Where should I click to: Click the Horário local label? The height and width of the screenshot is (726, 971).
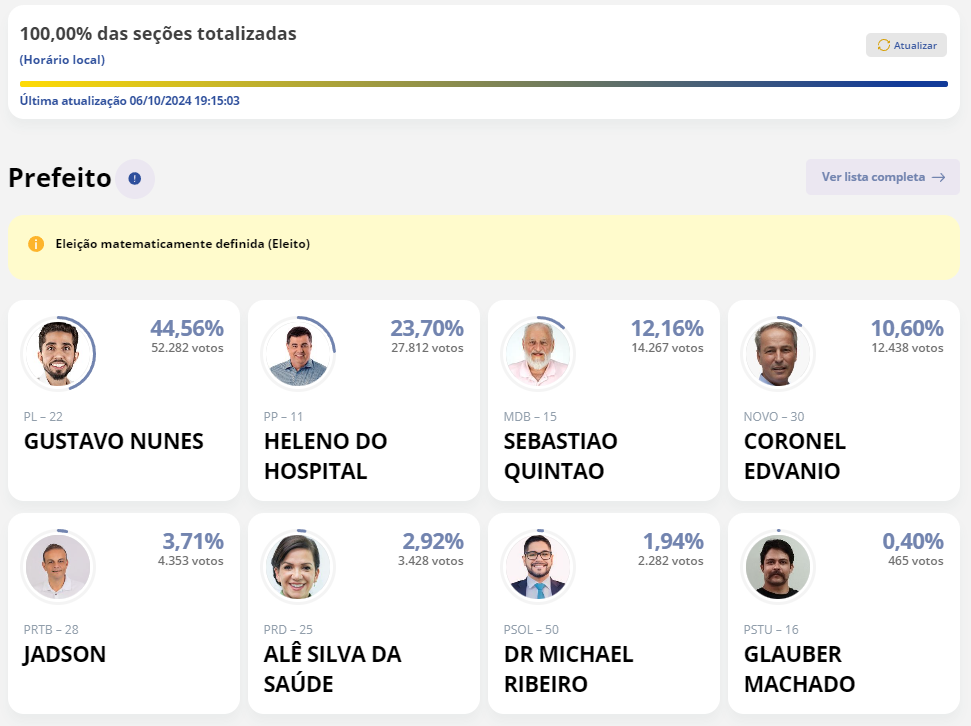click(x=62, y=60)
